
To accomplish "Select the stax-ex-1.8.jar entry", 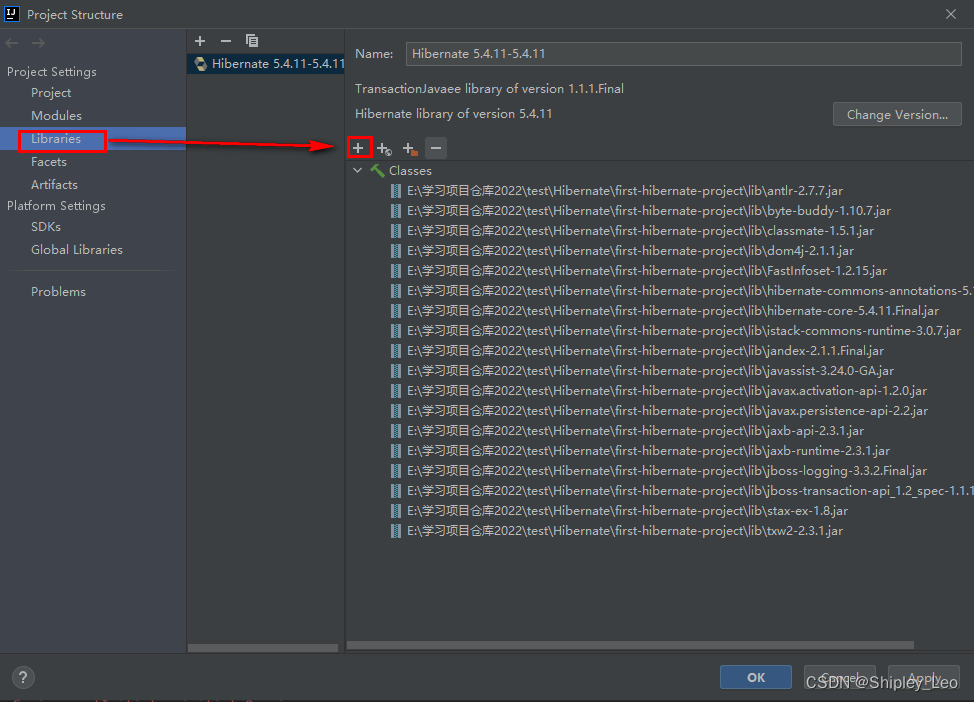I will coord(627,511).
